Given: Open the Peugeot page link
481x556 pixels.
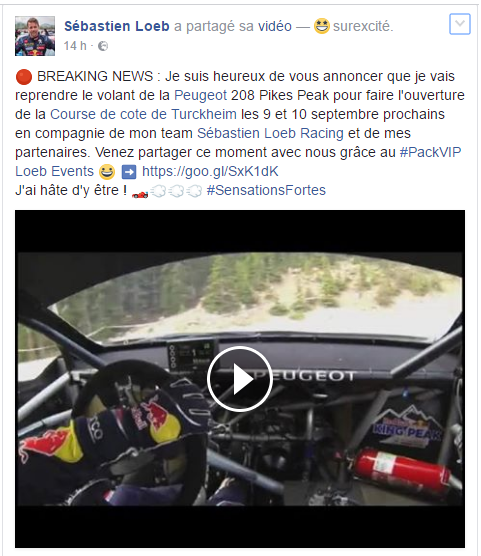Looking at the screenshot, I should (x=200, y=95).
